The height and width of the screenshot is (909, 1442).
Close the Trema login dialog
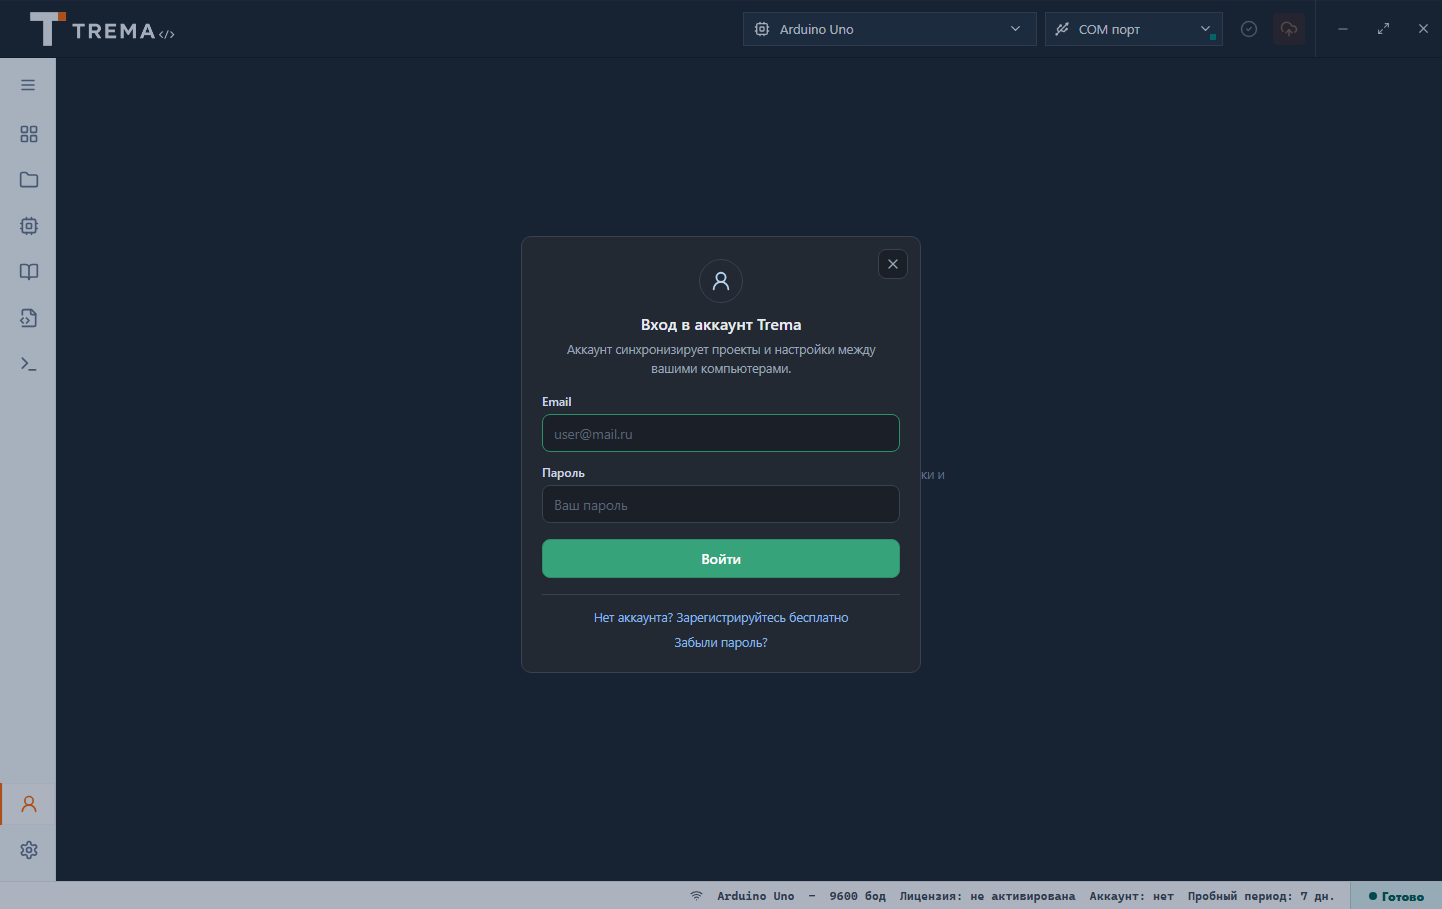pos(893,264)
